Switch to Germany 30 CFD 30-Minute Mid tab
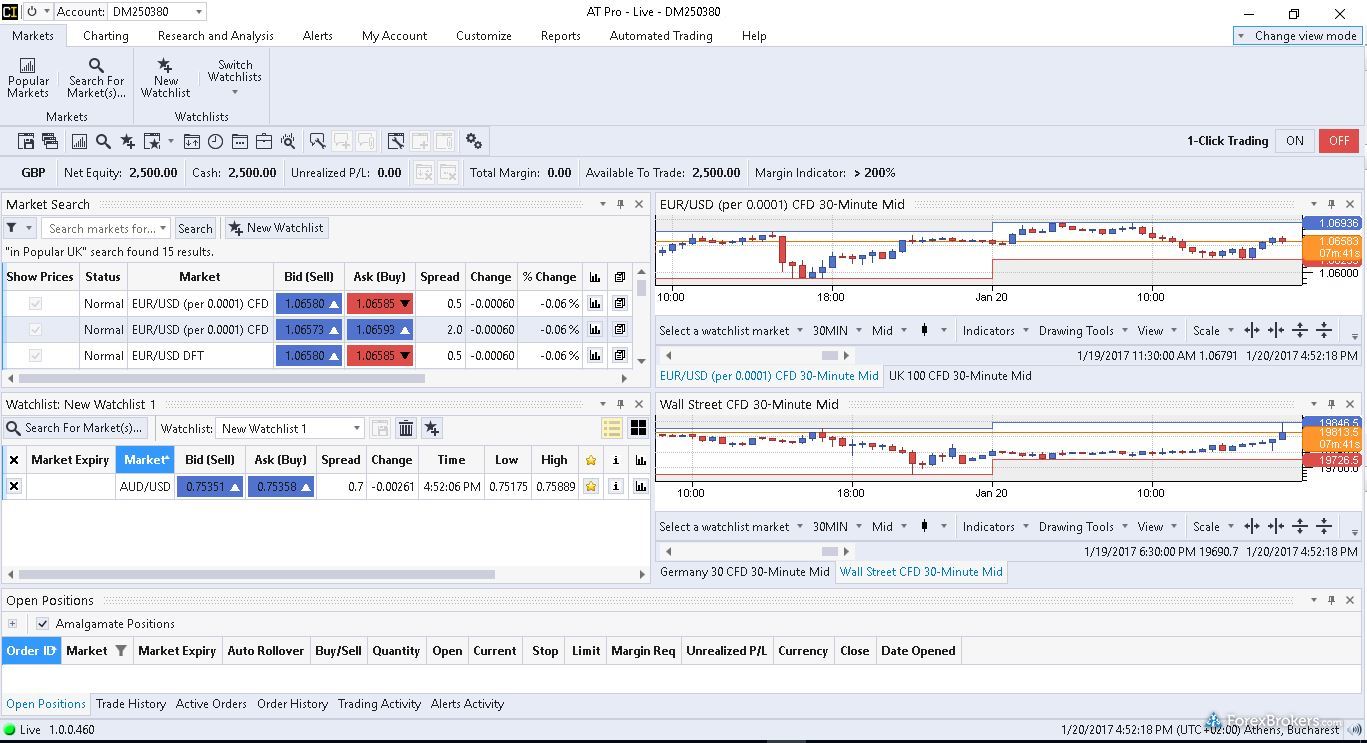The width and height of the screenshot is (1367, 743). tap(744, 572)
